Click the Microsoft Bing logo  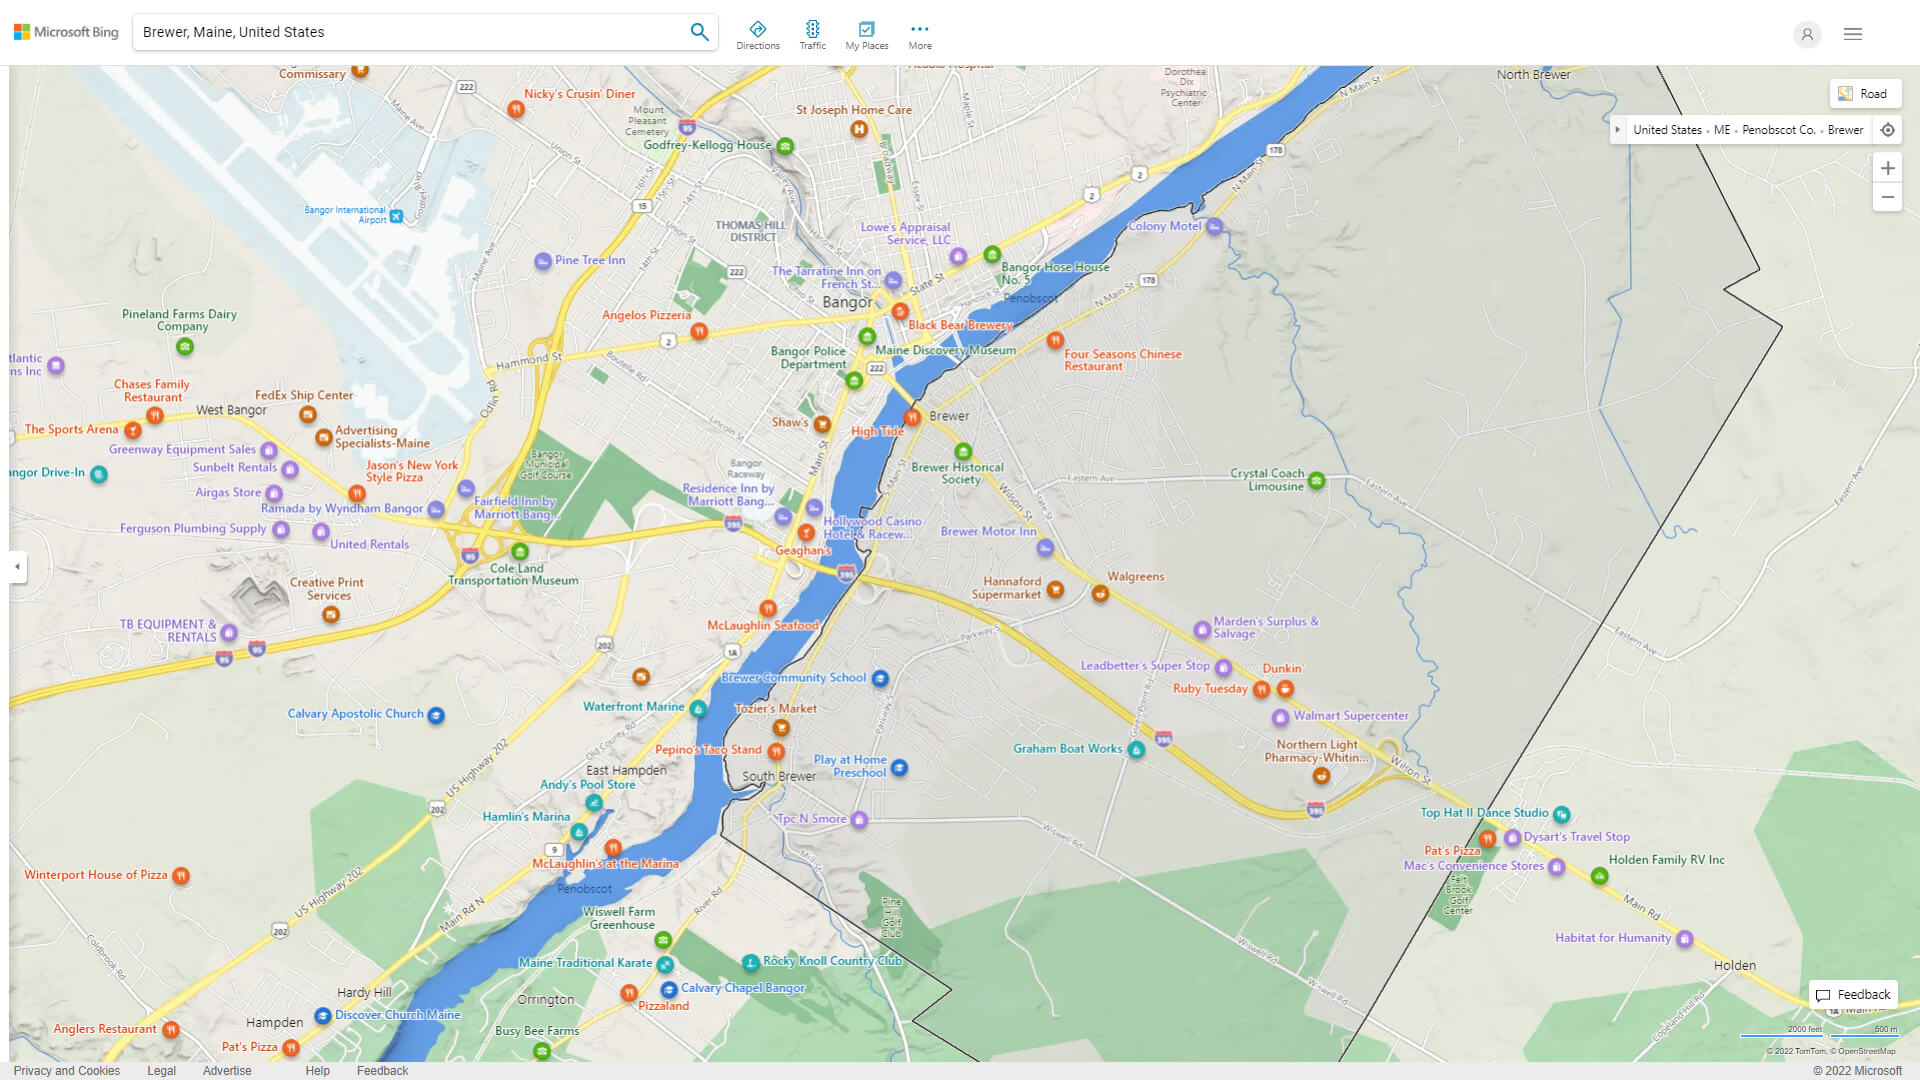point(66,32)
